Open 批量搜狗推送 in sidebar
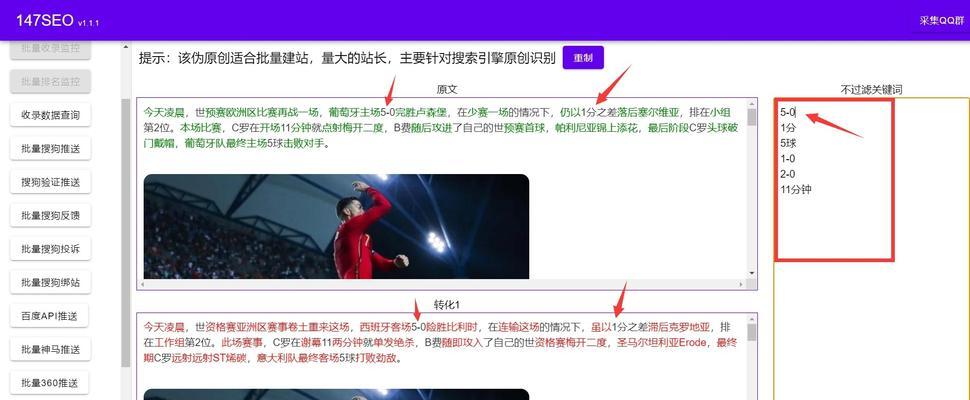Image resolution: width=970 pixels, height=400 pixels. [x=51, y=148]
